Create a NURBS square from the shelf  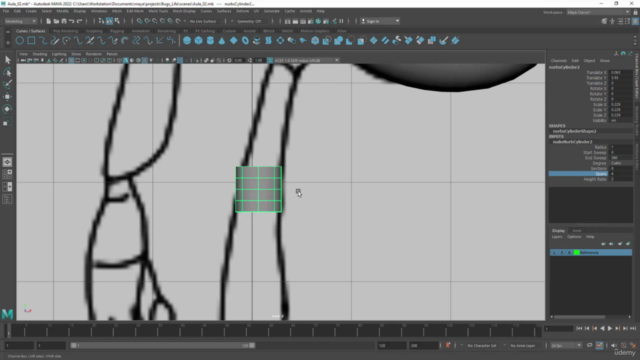pos(31,40)
